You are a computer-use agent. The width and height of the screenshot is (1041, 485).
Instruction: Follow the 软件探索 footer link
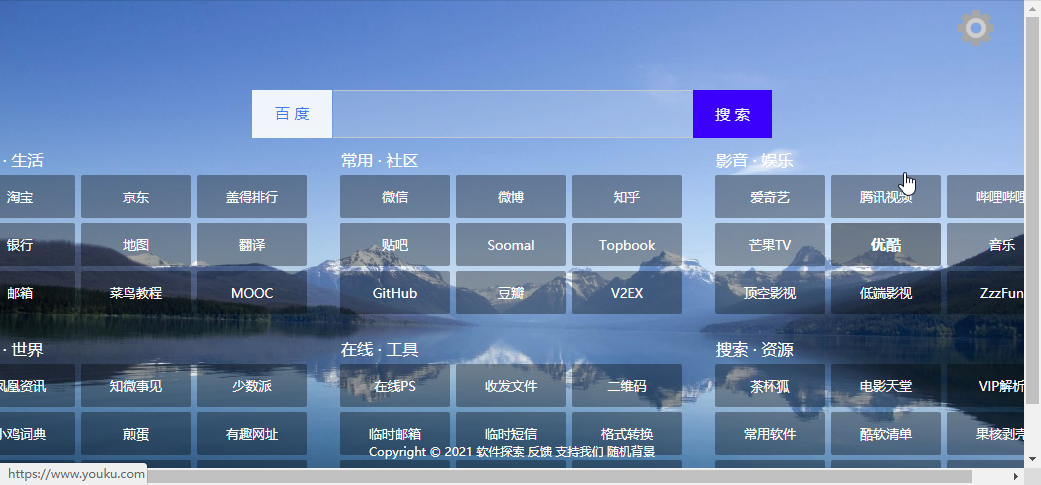point(500,452)
